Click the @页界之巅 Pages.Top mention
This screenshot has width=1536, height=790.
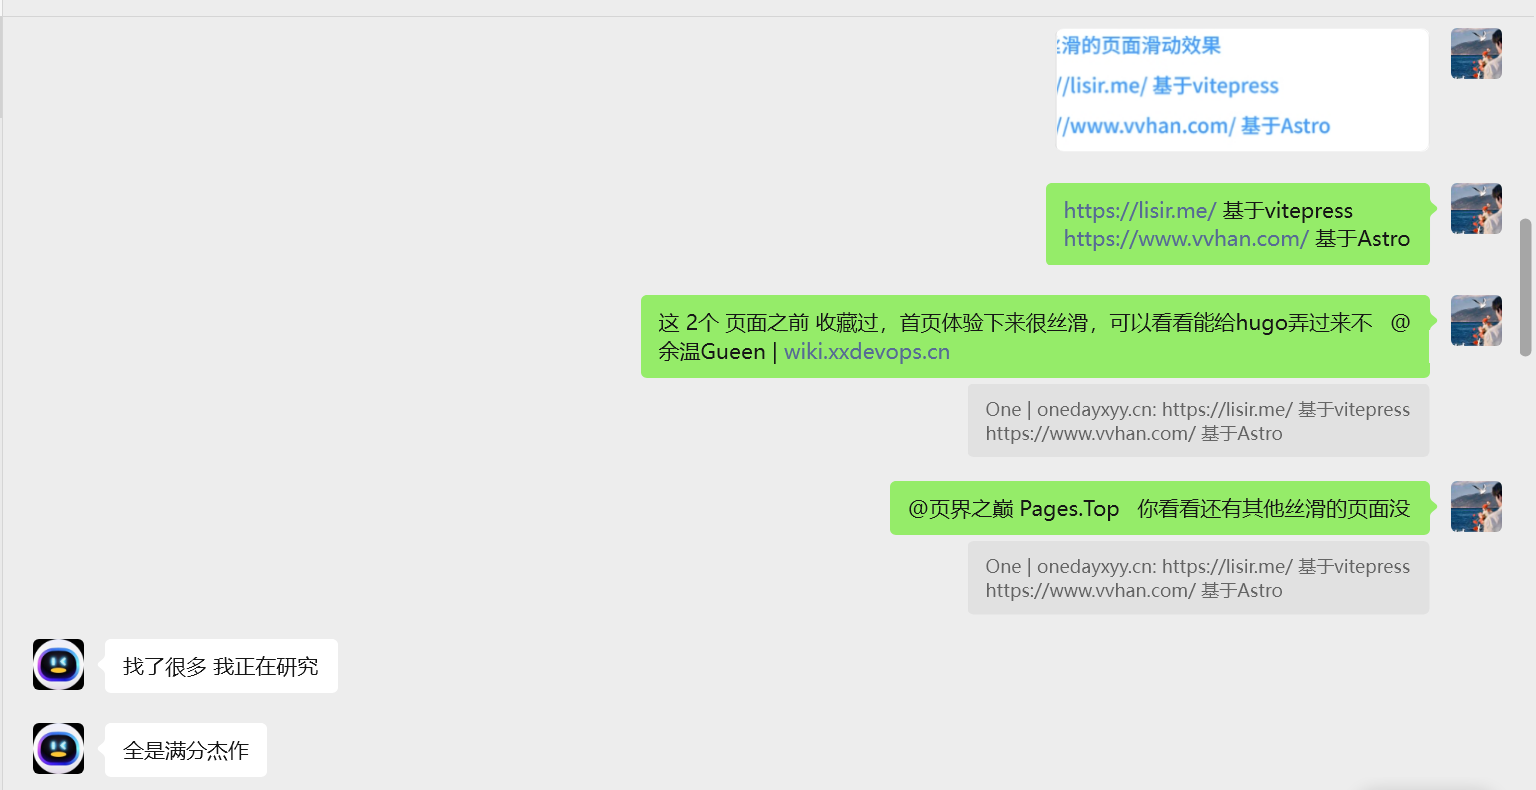1013,509
